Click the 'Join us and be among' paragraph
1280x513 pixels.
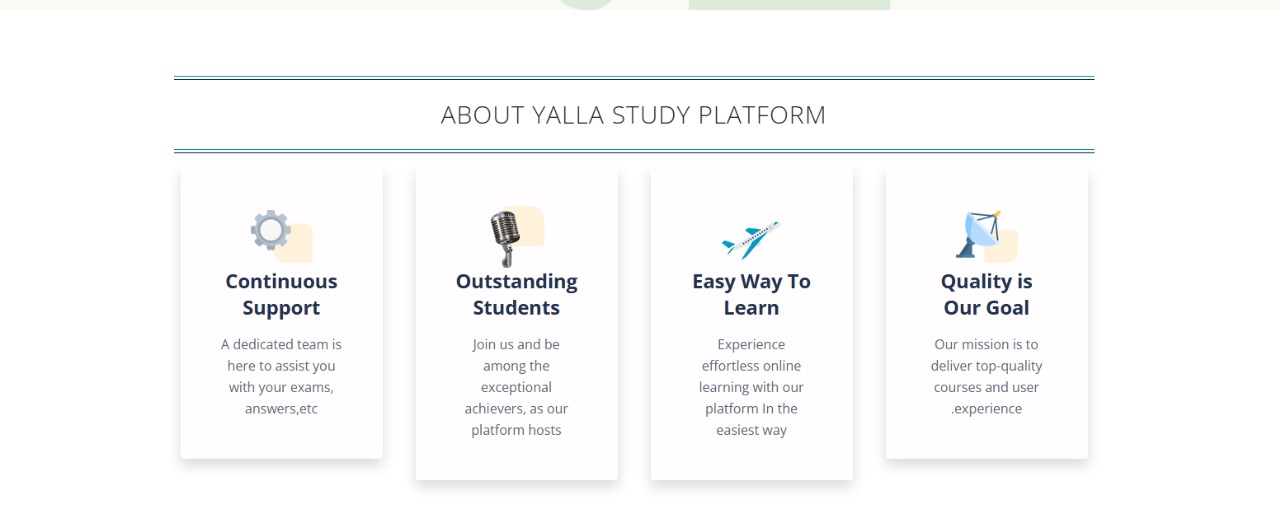516,387
